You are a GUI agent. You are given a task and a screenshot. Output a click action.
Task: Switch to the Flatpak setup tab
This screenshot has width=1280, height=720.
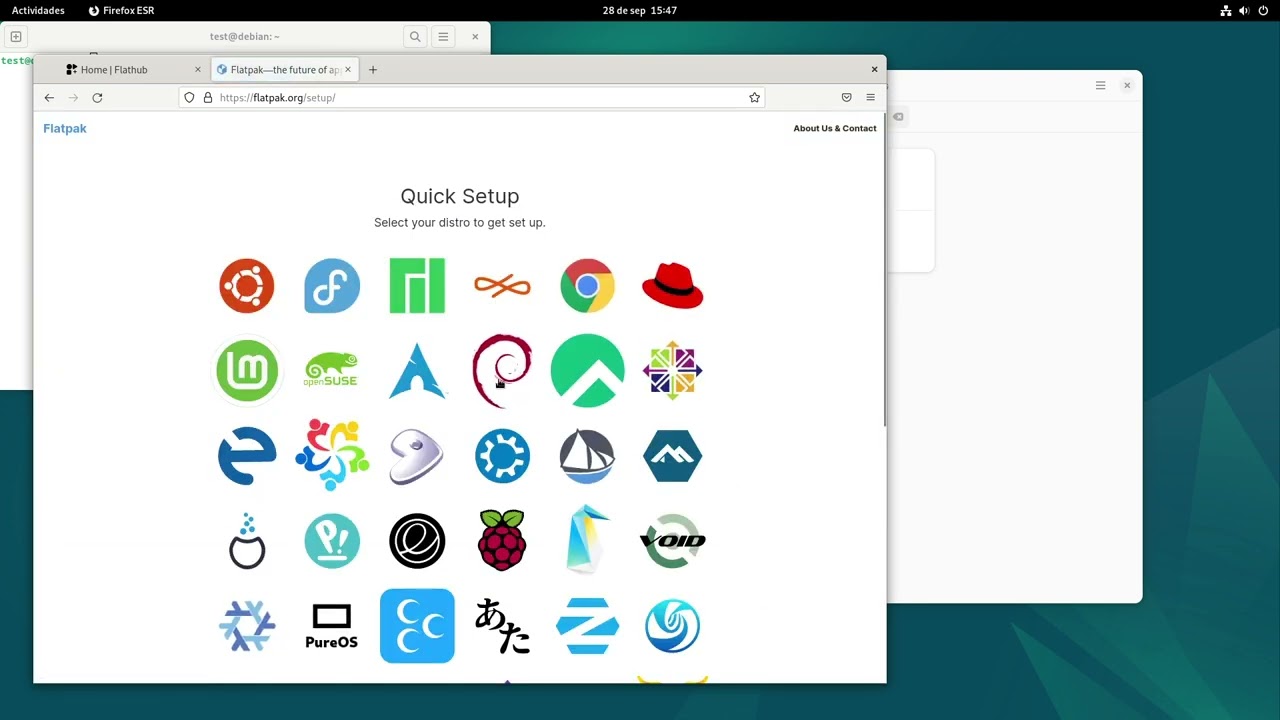pyautogui.click(x=284, y=70)
